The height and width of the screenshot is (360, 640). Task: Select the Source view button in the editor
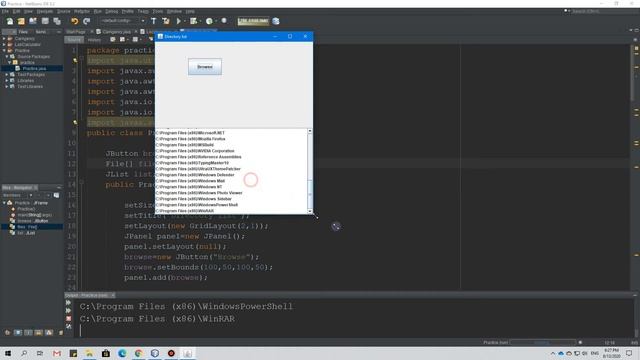click(74, 40)
